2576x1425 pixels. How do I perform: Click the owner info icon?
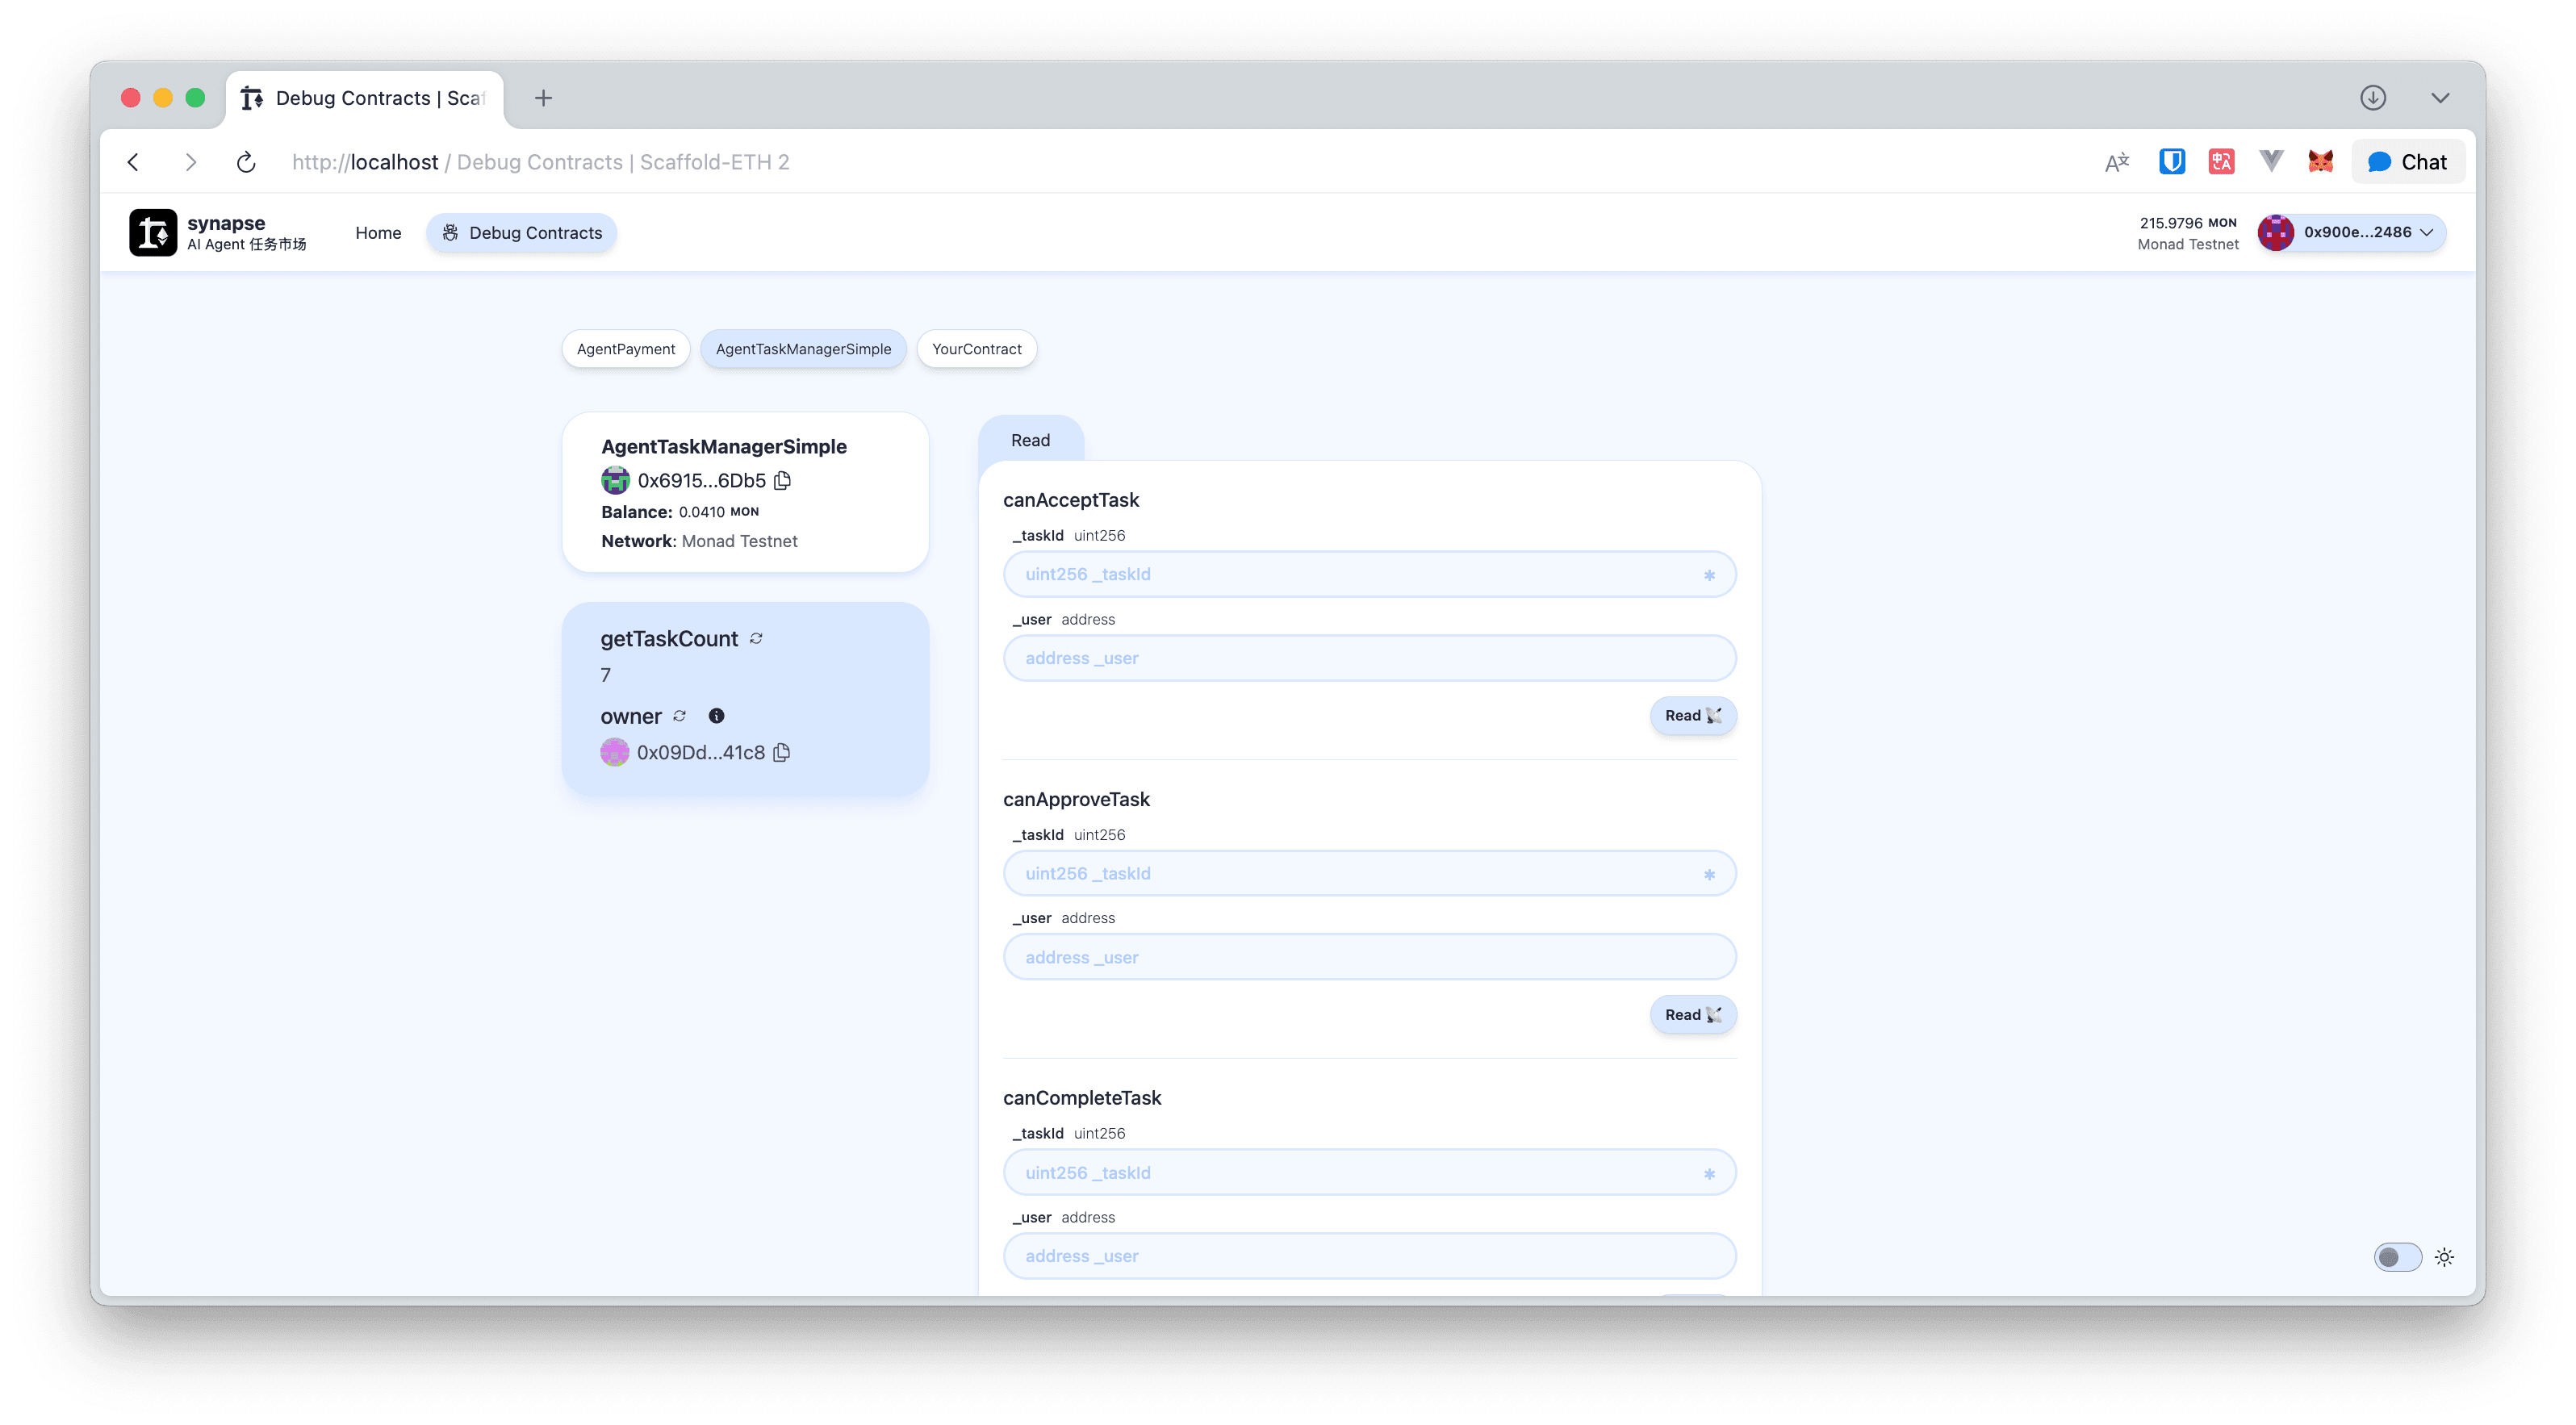[x=716, y=716]
